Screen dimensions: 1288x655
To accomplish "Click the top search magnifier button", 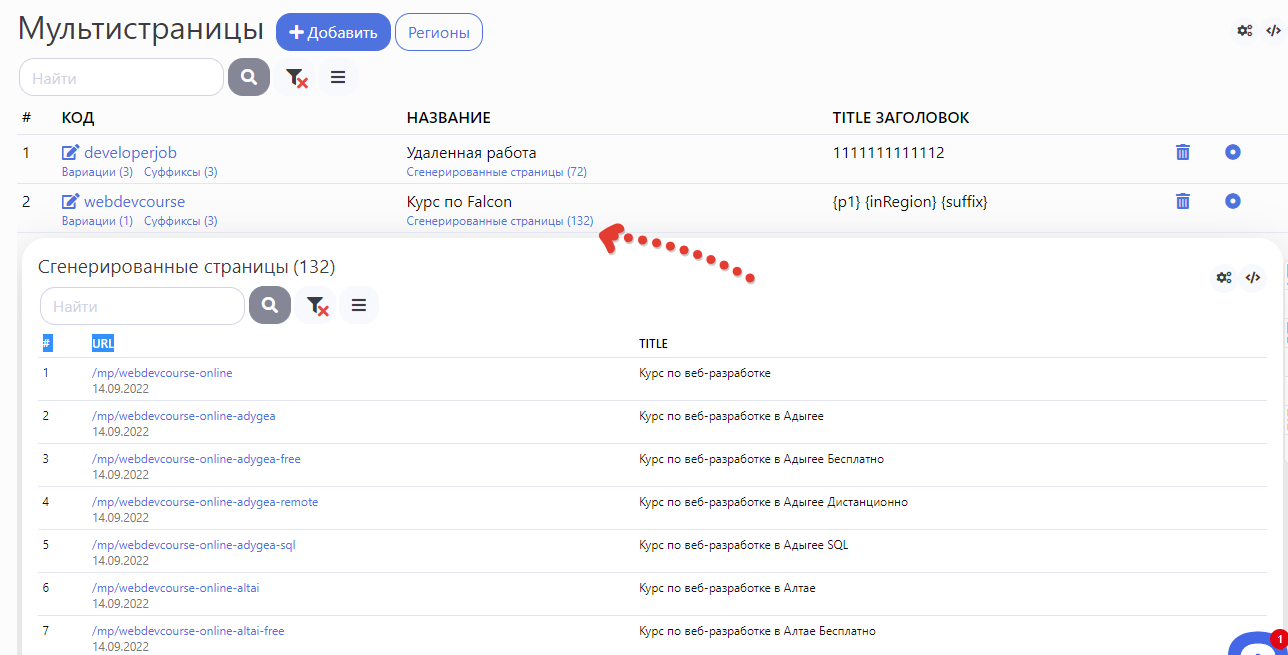I will (x=249, y=77).
